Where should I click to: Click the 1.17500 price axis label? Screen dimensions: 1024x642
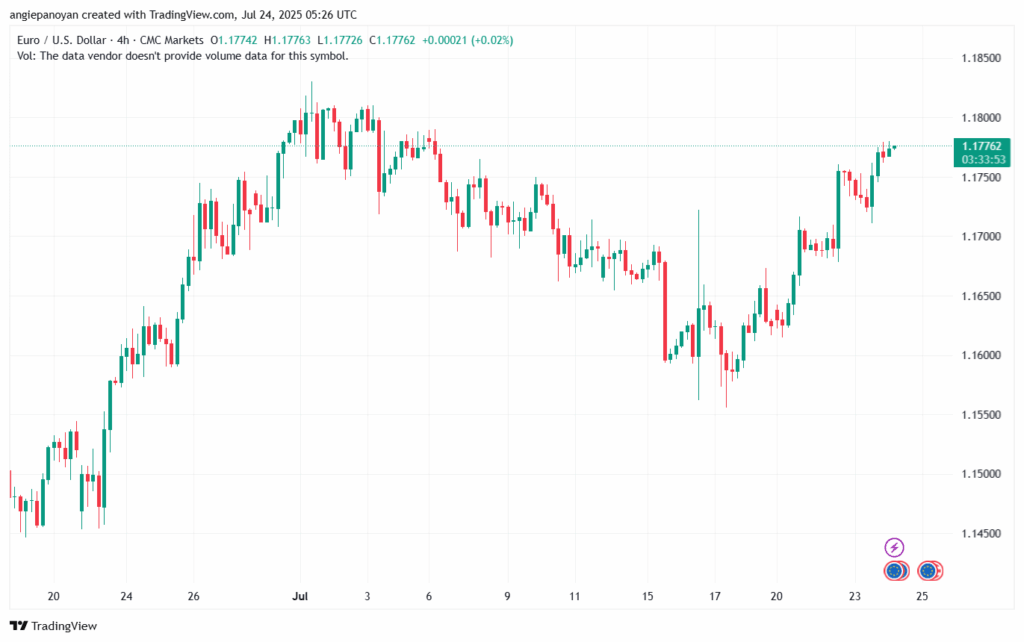pos(981,177)
